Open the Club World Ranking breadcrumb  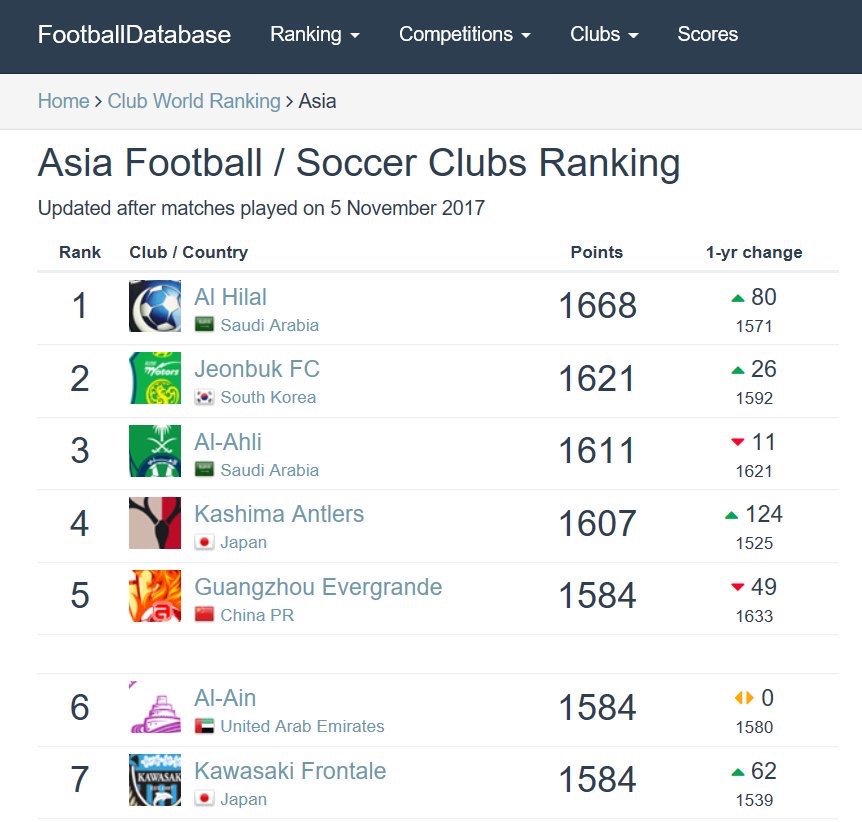tap(194, 101)
